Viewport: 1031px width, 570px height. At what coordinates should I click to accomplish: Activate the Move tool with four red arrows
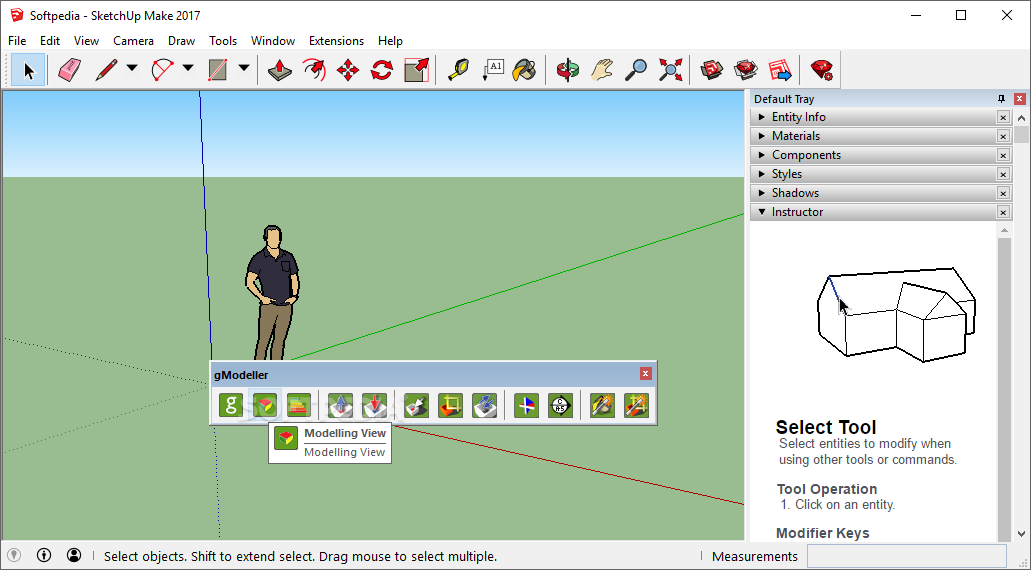[348, 70]
